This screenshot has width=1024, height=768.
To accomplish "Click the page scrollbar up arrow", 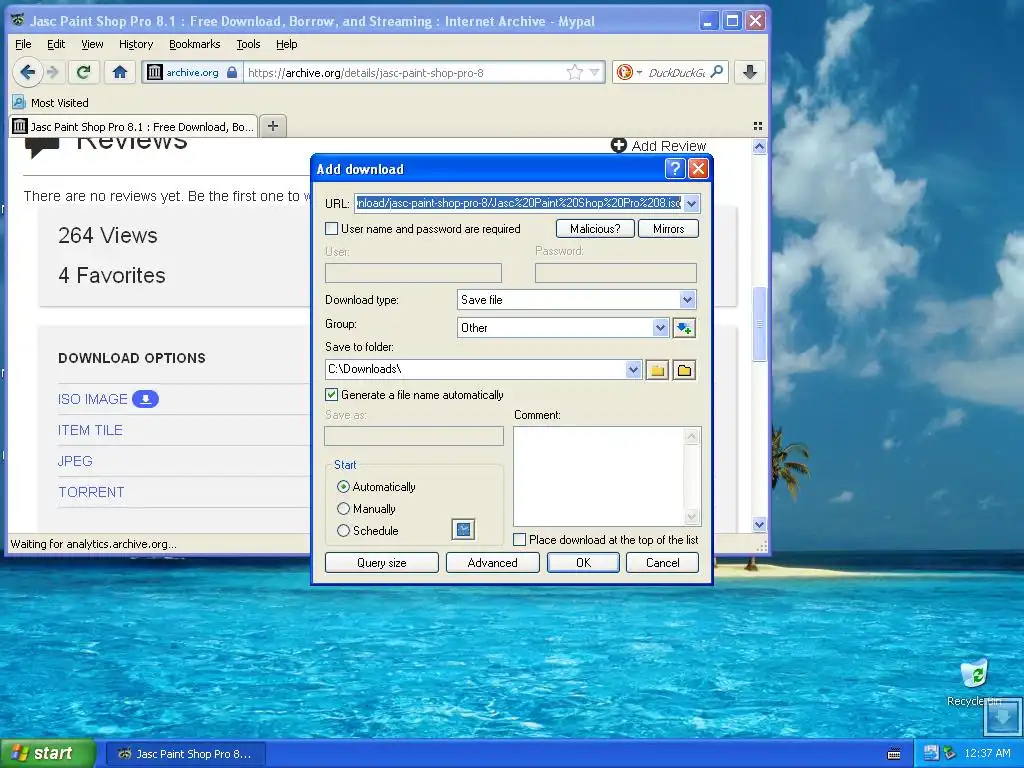I will point(759,146).
